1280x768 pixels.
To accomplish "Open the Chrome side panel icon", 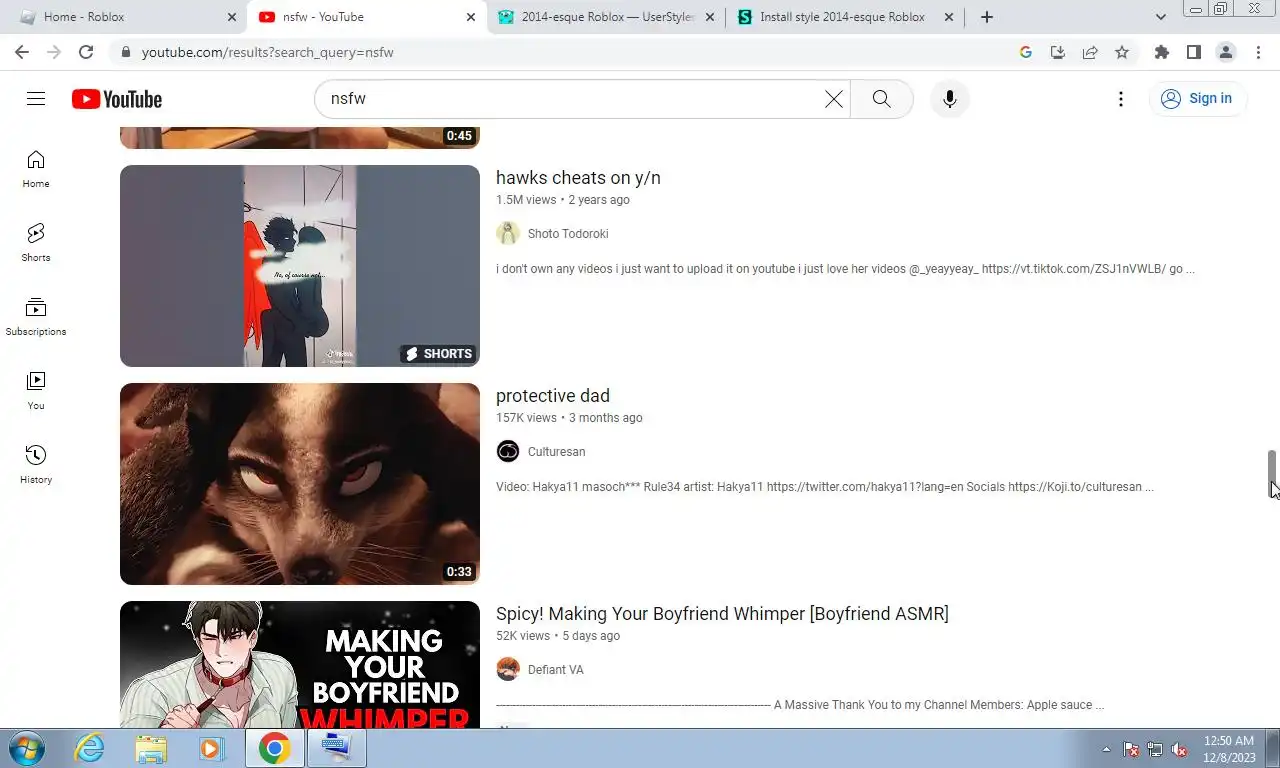I will pos(1193,52).
